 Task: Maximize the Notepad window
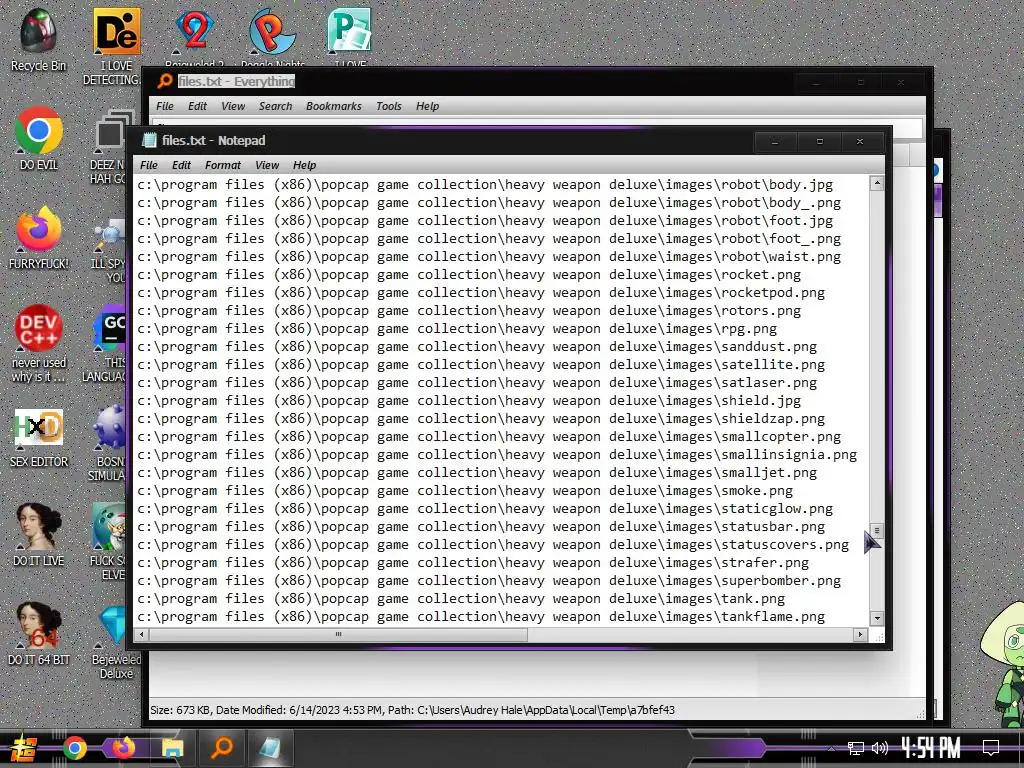(820, 141)
